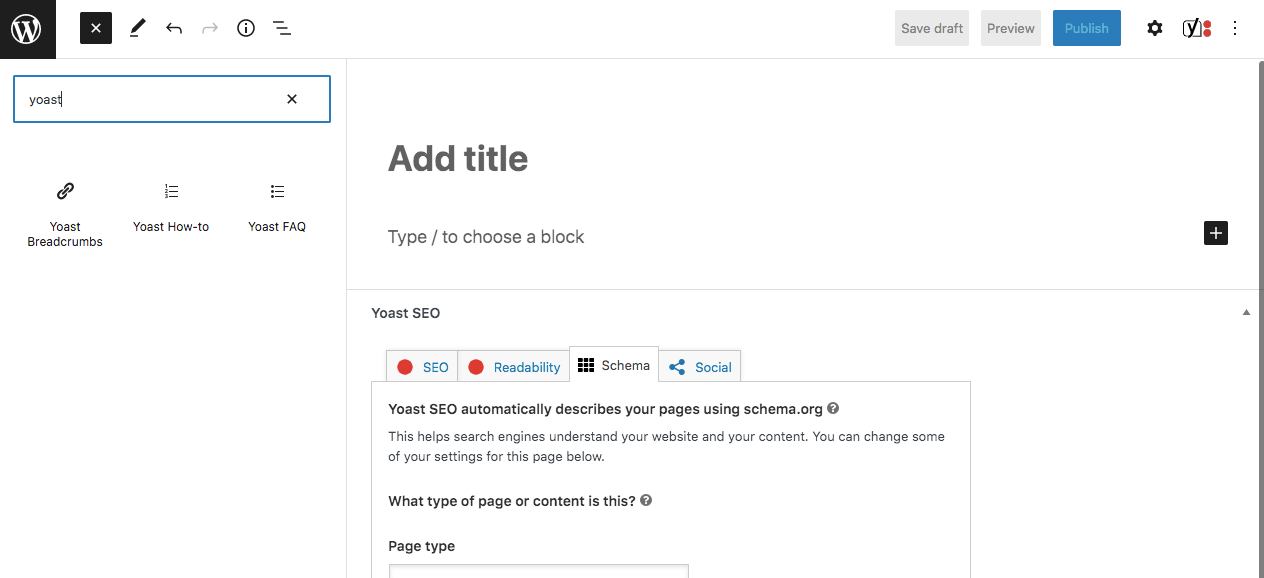Click the black plus add-block button
This screenshot has height=578, width=1264.
1216,233
